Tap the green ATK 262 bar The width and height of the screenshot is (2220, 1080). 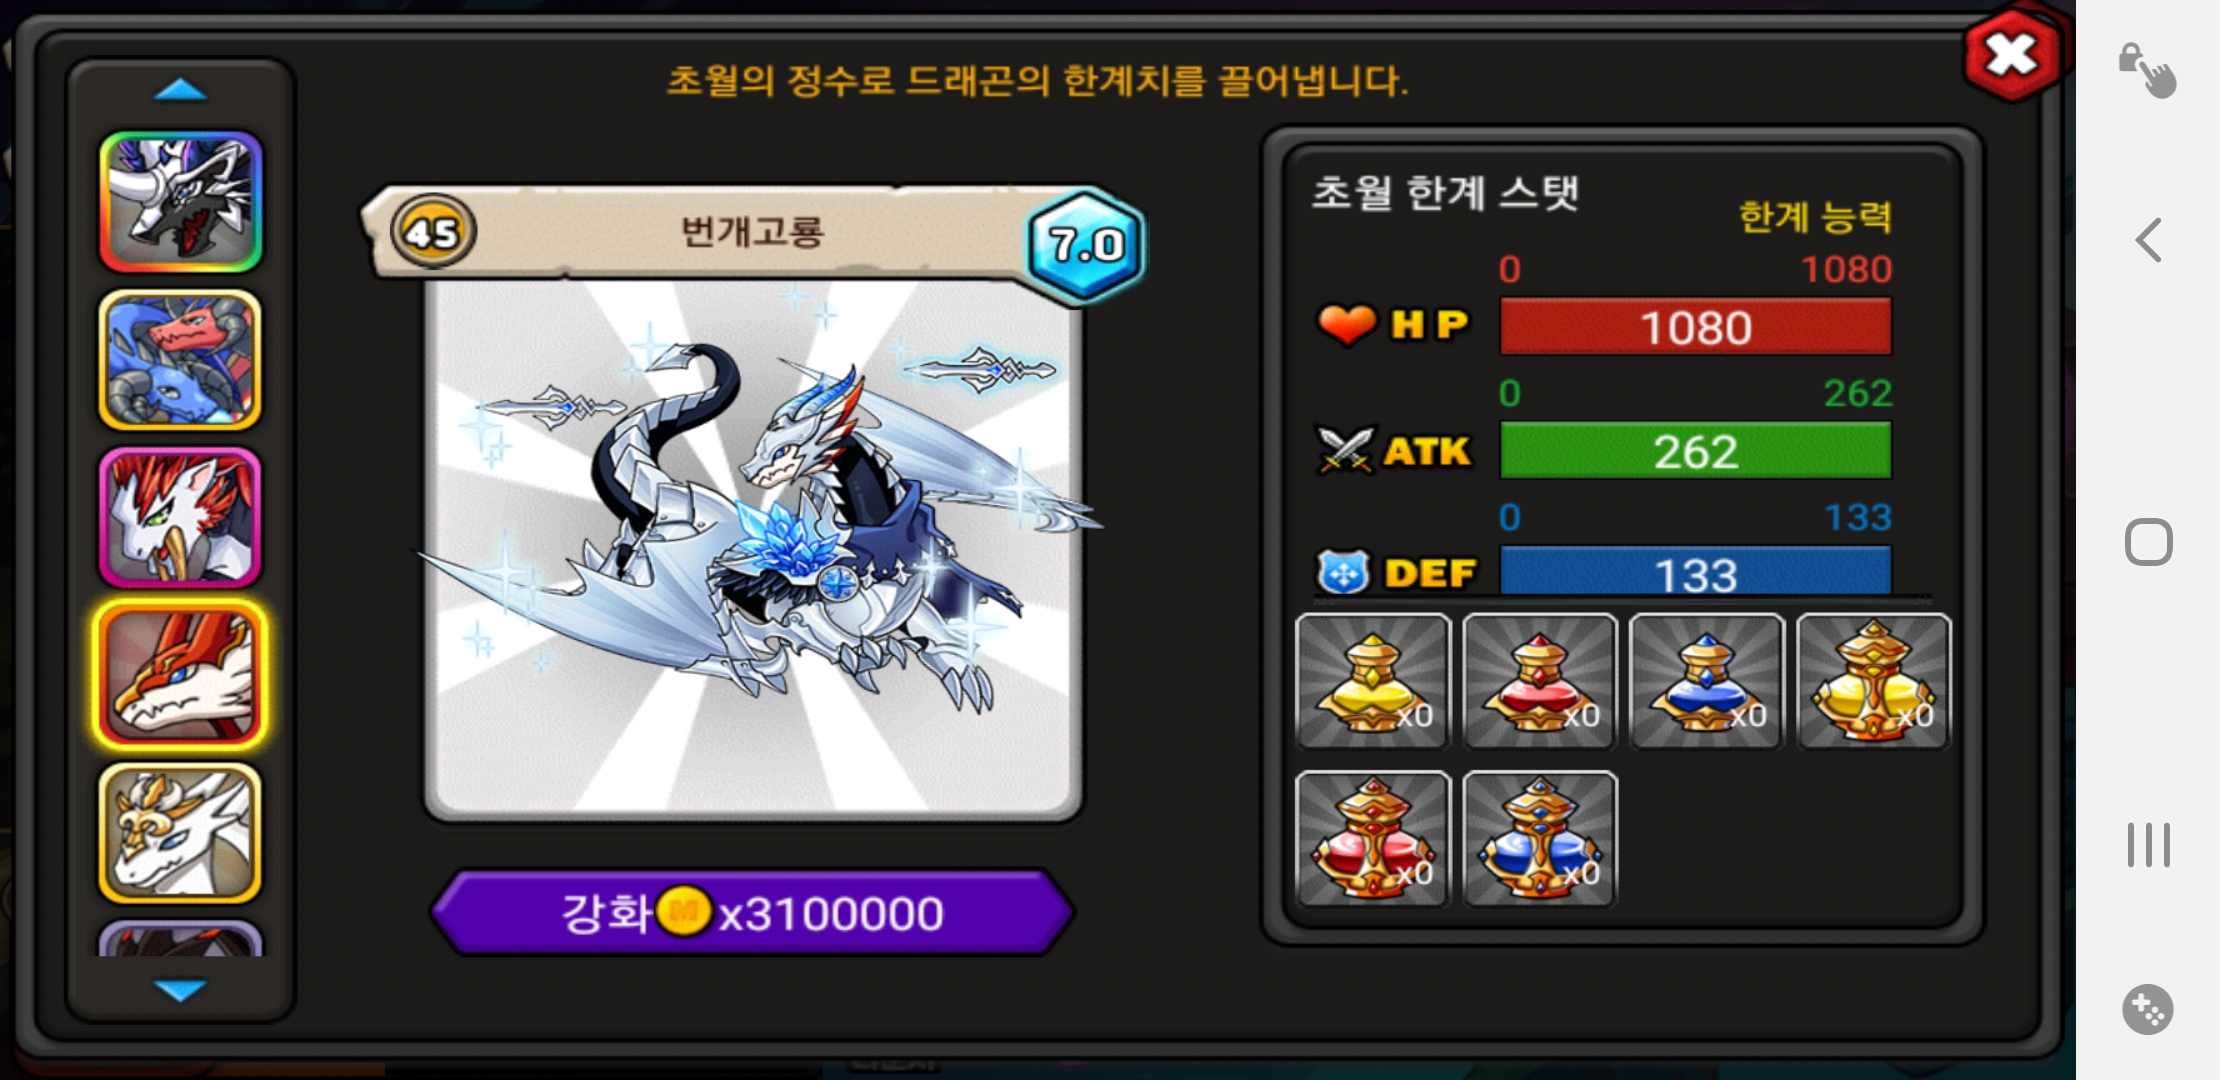pyautogui.click(x=1696, y=451)
